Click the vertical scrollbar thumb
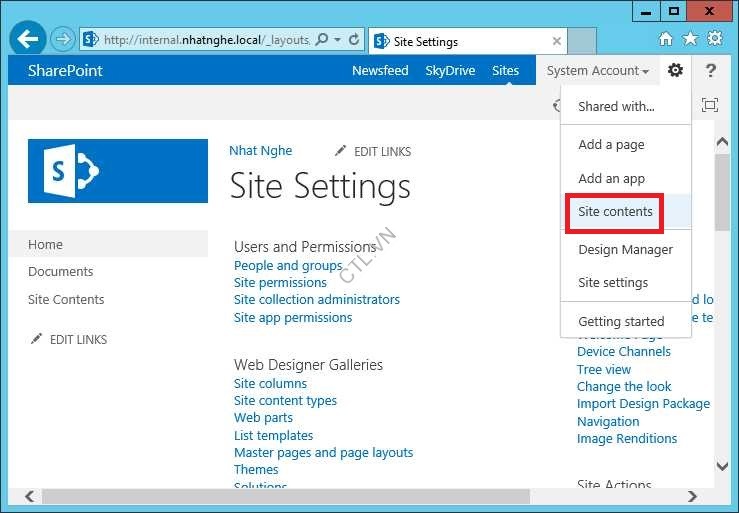The image size is (739, 513). pos(722,192)
